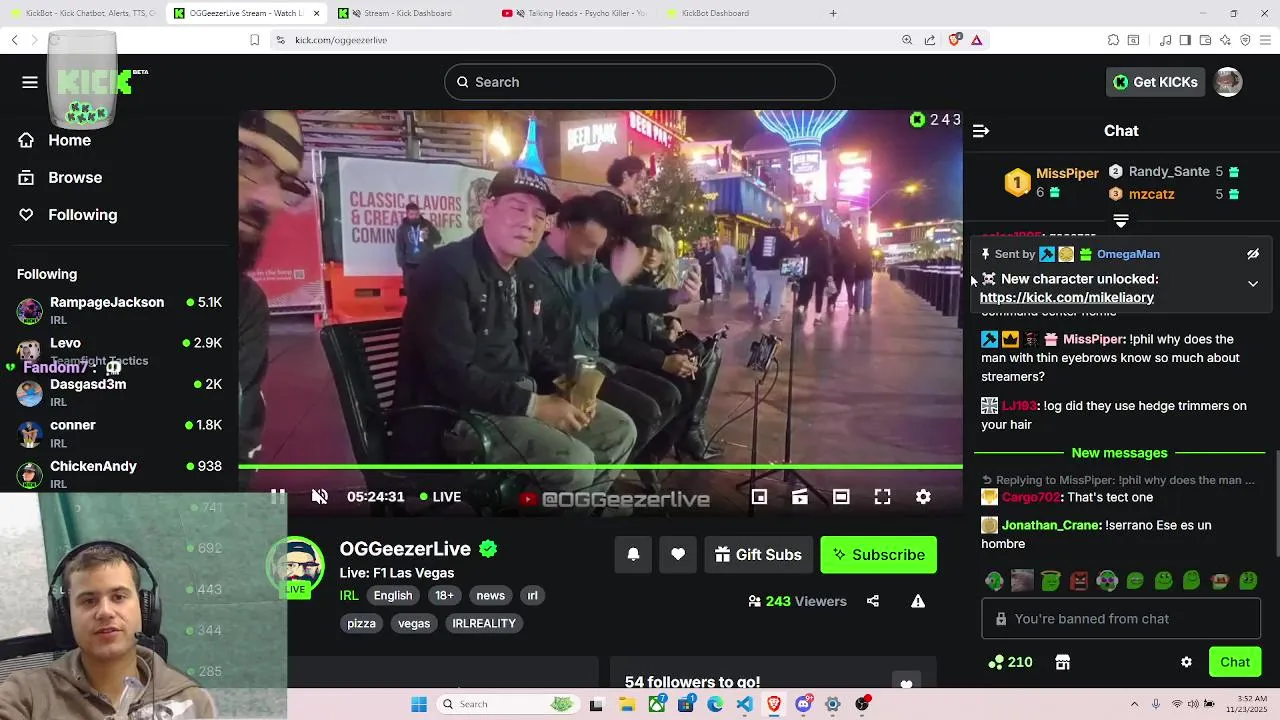This screenshot has width=1280, height=720.
Task: Share the stream via share icon
Action: click(x=873, y=601)
